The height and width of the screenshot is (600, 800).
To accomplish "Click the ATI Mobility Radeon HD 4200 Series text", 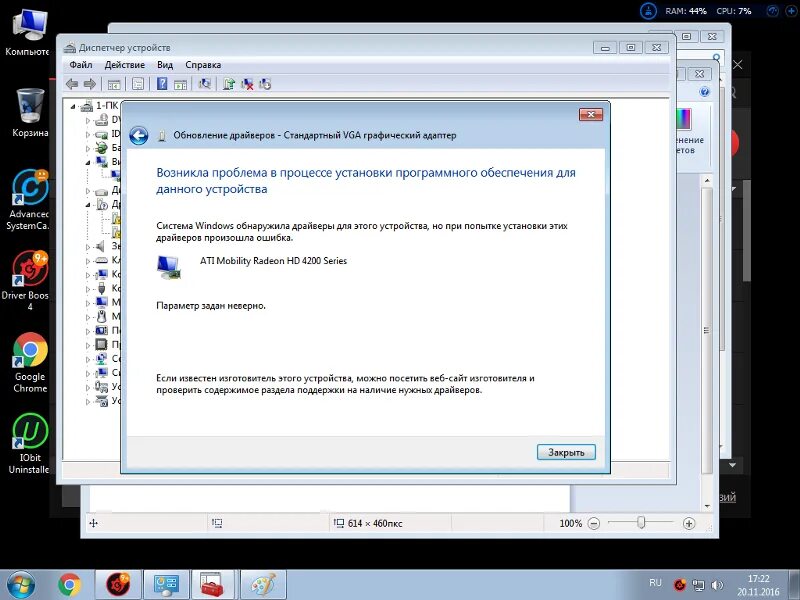I will point(273,261).
